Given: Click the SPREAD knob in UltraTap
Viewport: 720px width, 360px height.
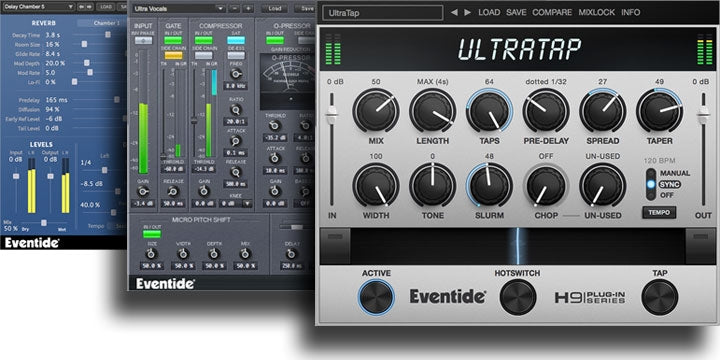Looking at the screenshot, I should pos(602,111).
